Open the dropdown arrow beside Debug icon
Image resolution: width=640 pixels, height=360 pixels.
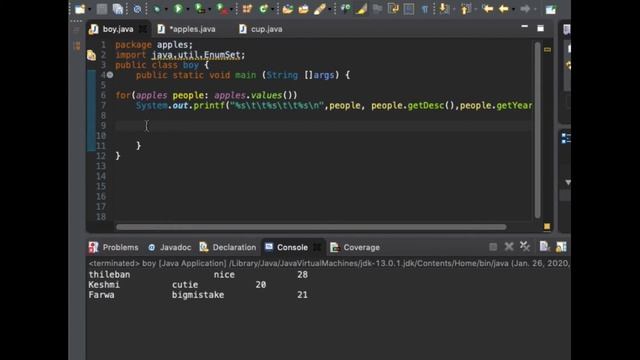(166, 9)
